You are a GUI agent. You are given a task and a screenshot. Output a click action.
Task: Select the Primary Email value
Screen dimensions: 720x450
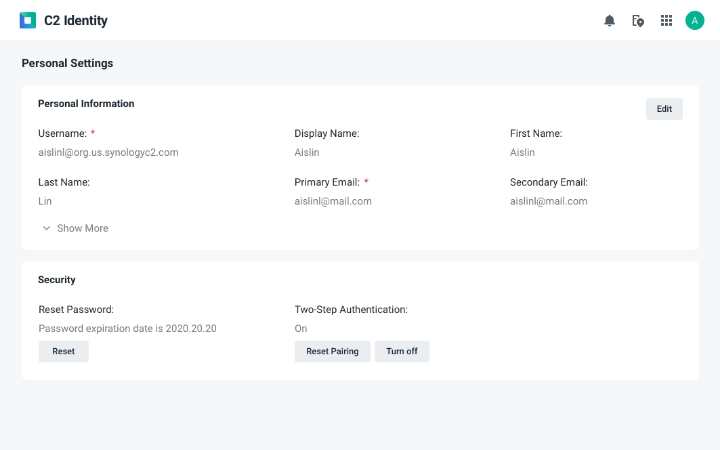pyautogui.click(x=333, y=201)
